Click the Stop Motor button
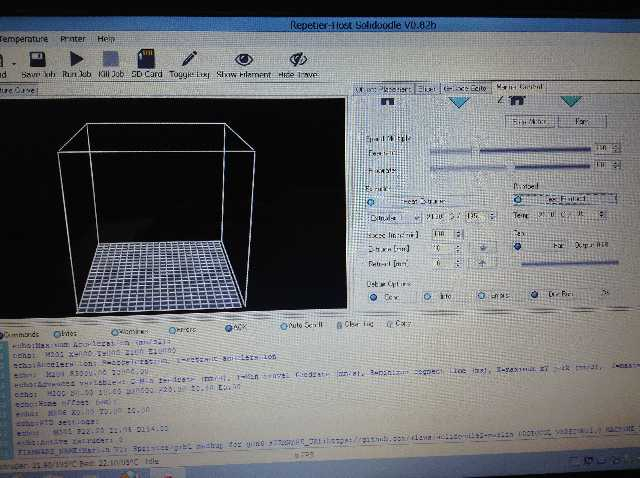 click(x=529, y=121)
